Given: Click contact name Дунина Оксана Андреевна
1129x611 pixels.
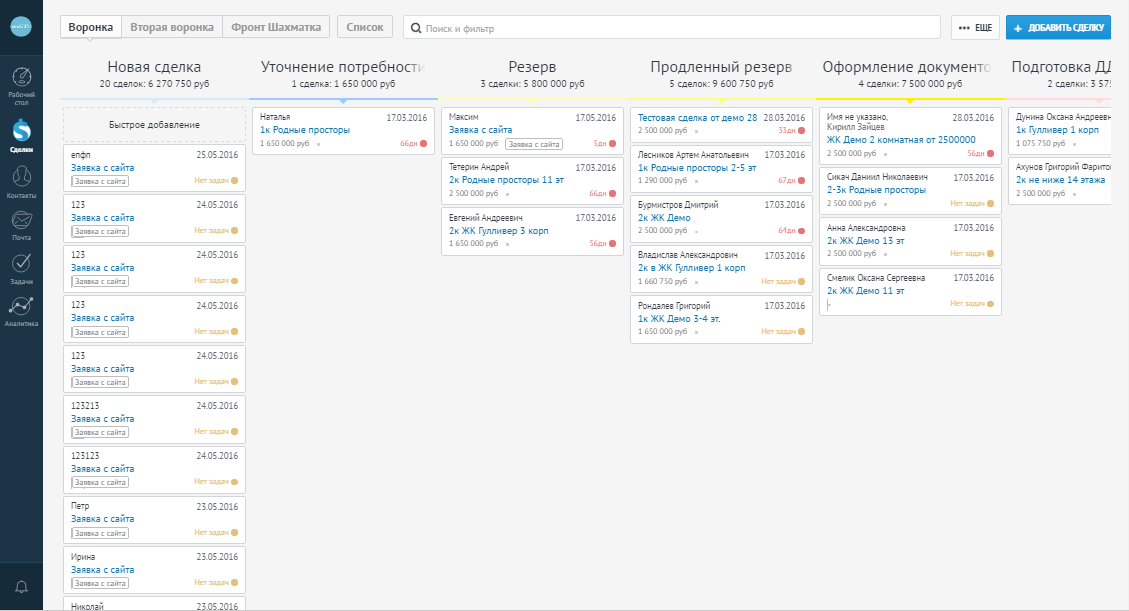Looking at the screenshot, I should (1063, 117).
